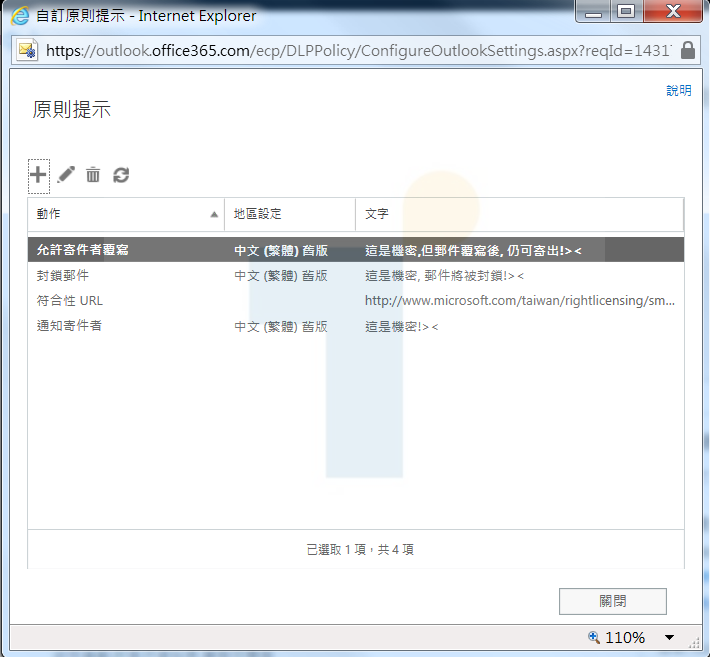Sort by the 動作 column header
The width and height of the screenshot is (710, 657).
click(x=126, y=214)
